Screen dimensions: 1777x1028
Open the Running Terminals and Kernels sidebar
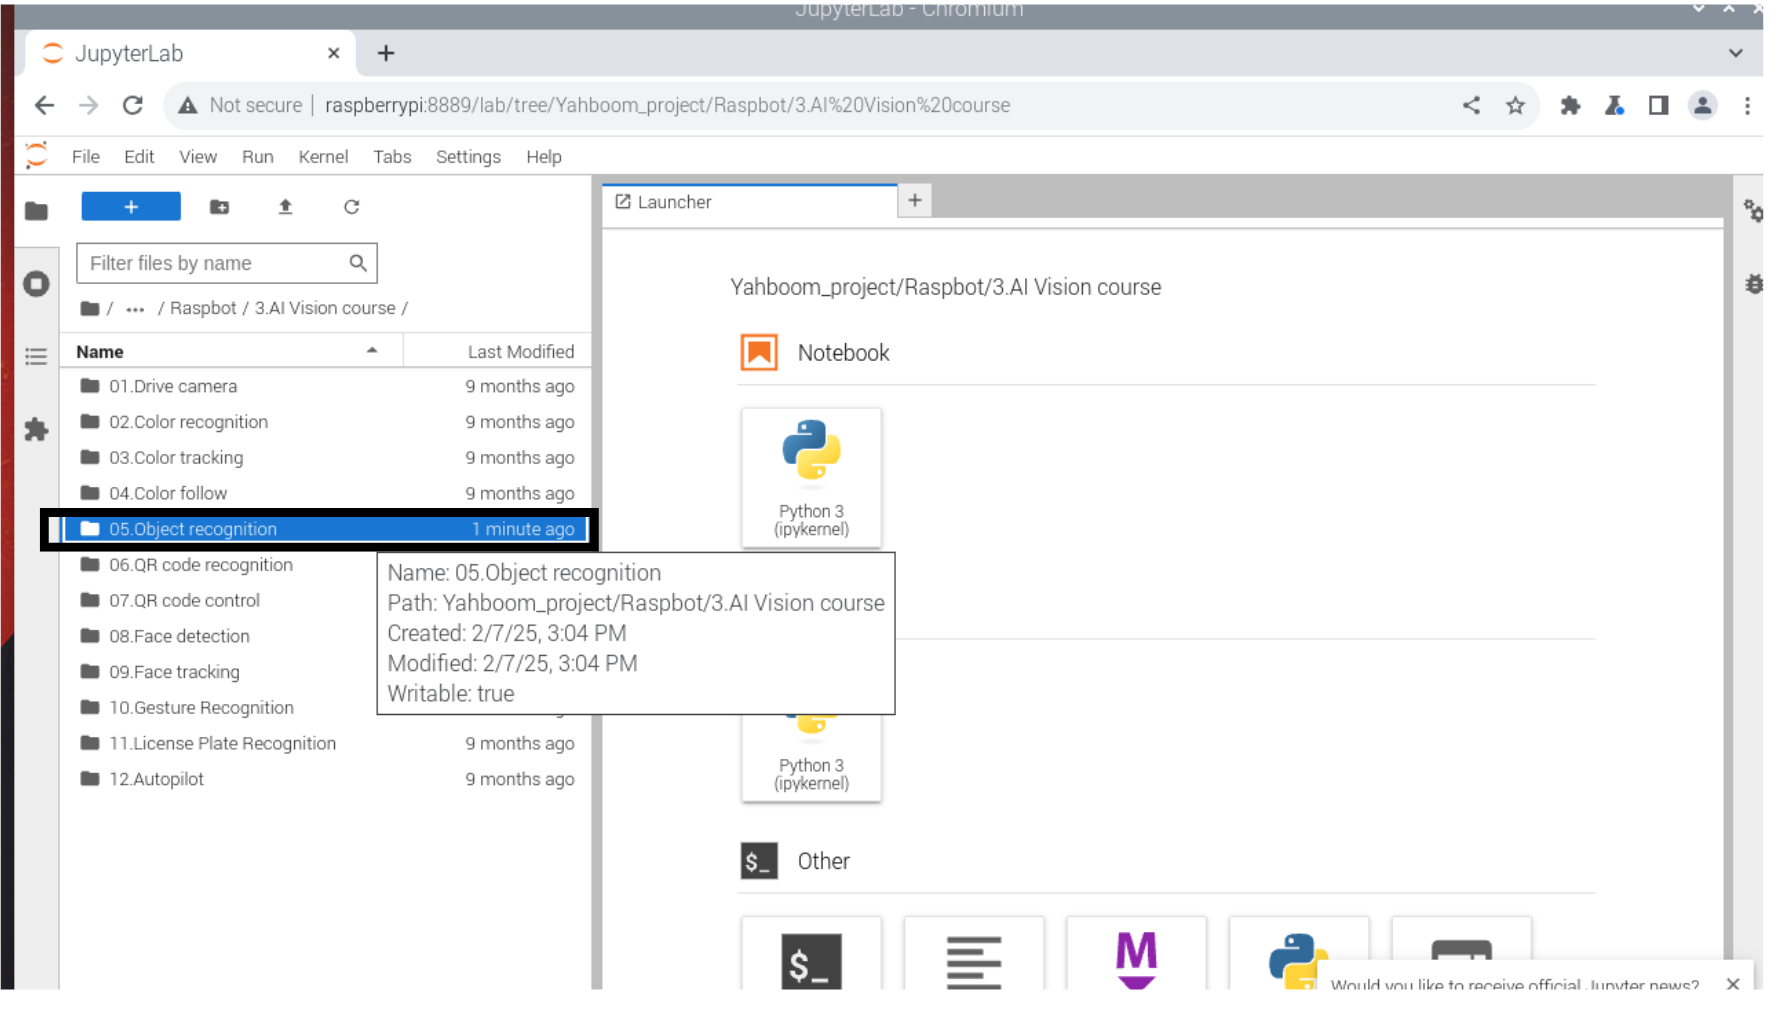(36, 284)
